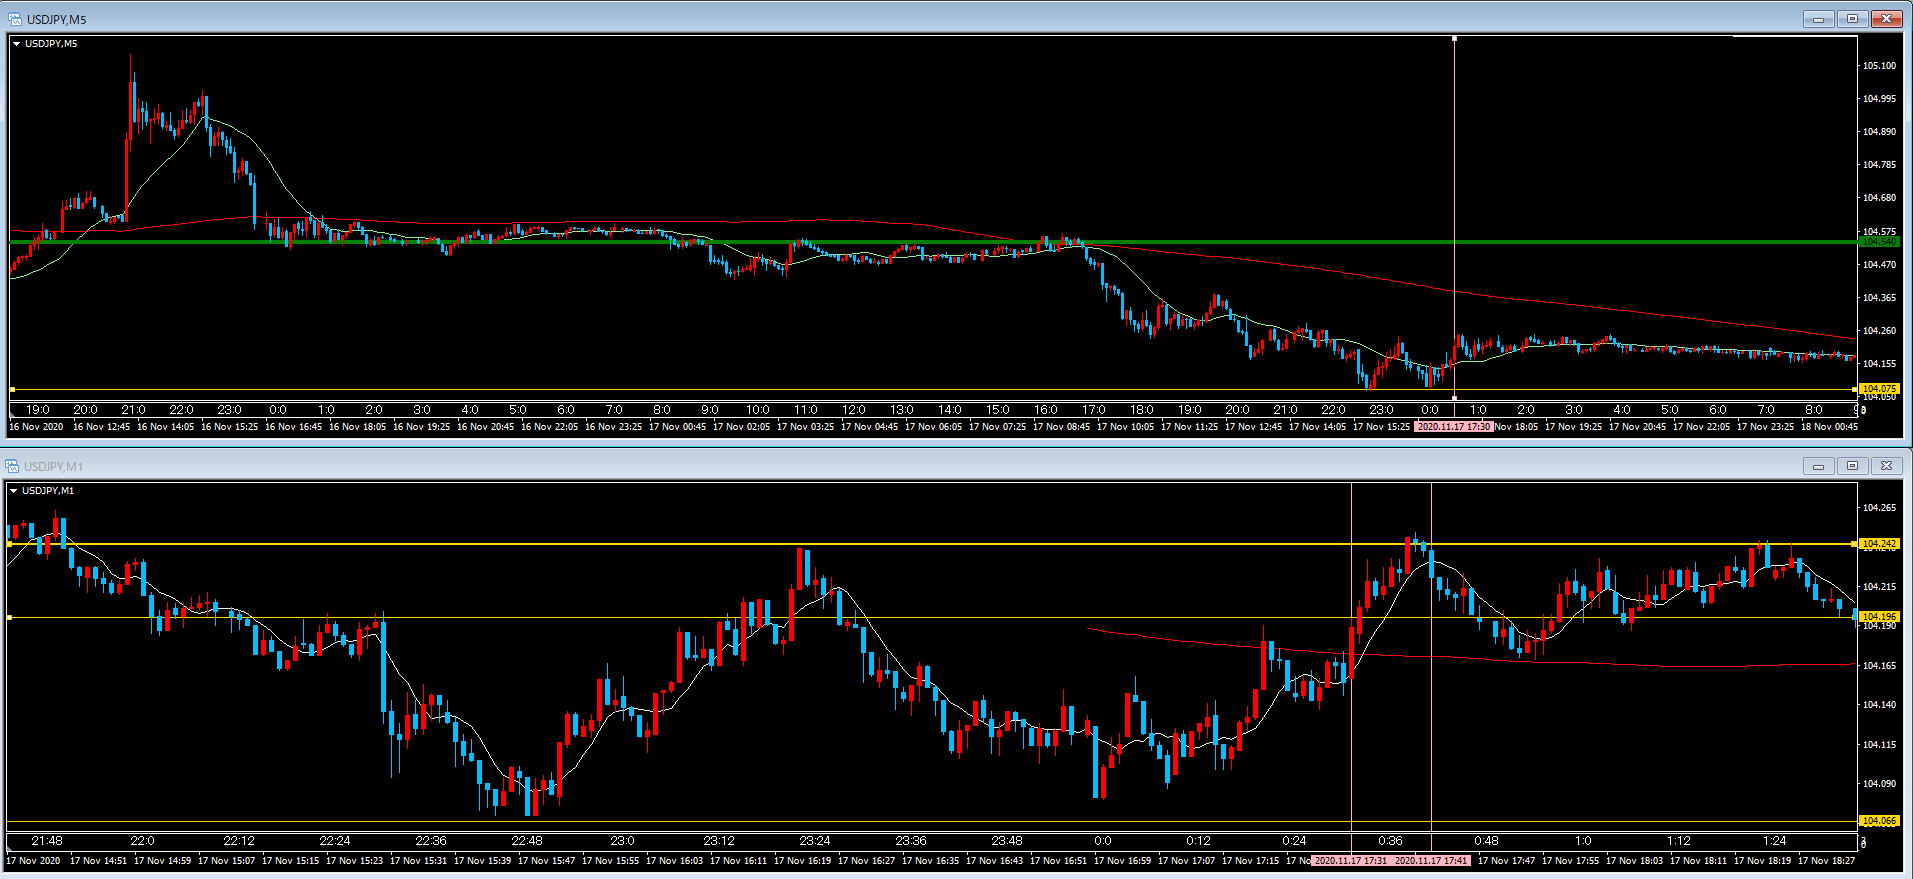Click the yellow 104.075 price label
Viewport: 1913px width, 879px height.
point(1878,389)
